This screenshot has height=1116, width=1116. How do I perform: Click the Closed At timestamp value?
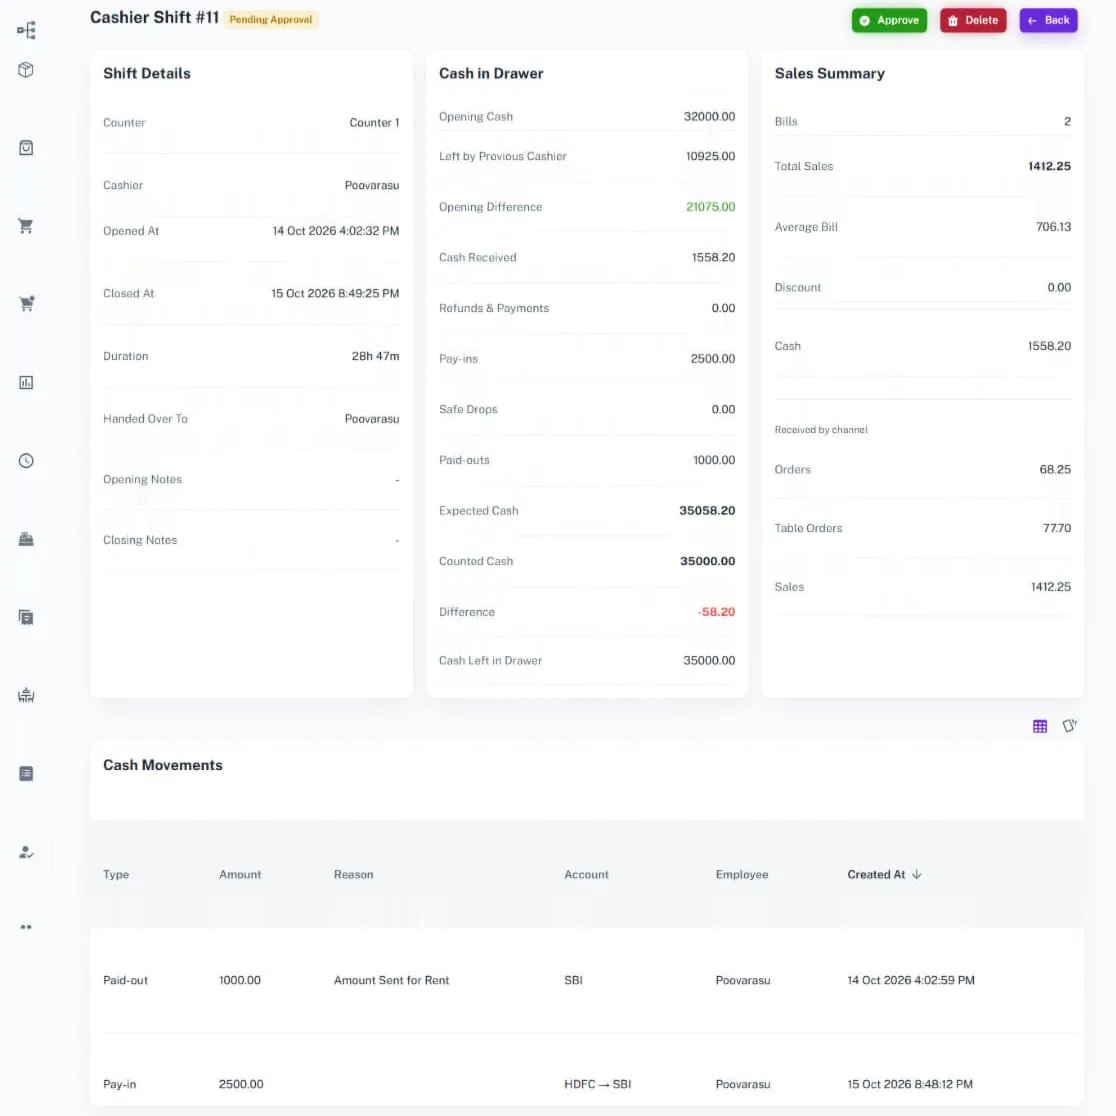coord(335,293)
